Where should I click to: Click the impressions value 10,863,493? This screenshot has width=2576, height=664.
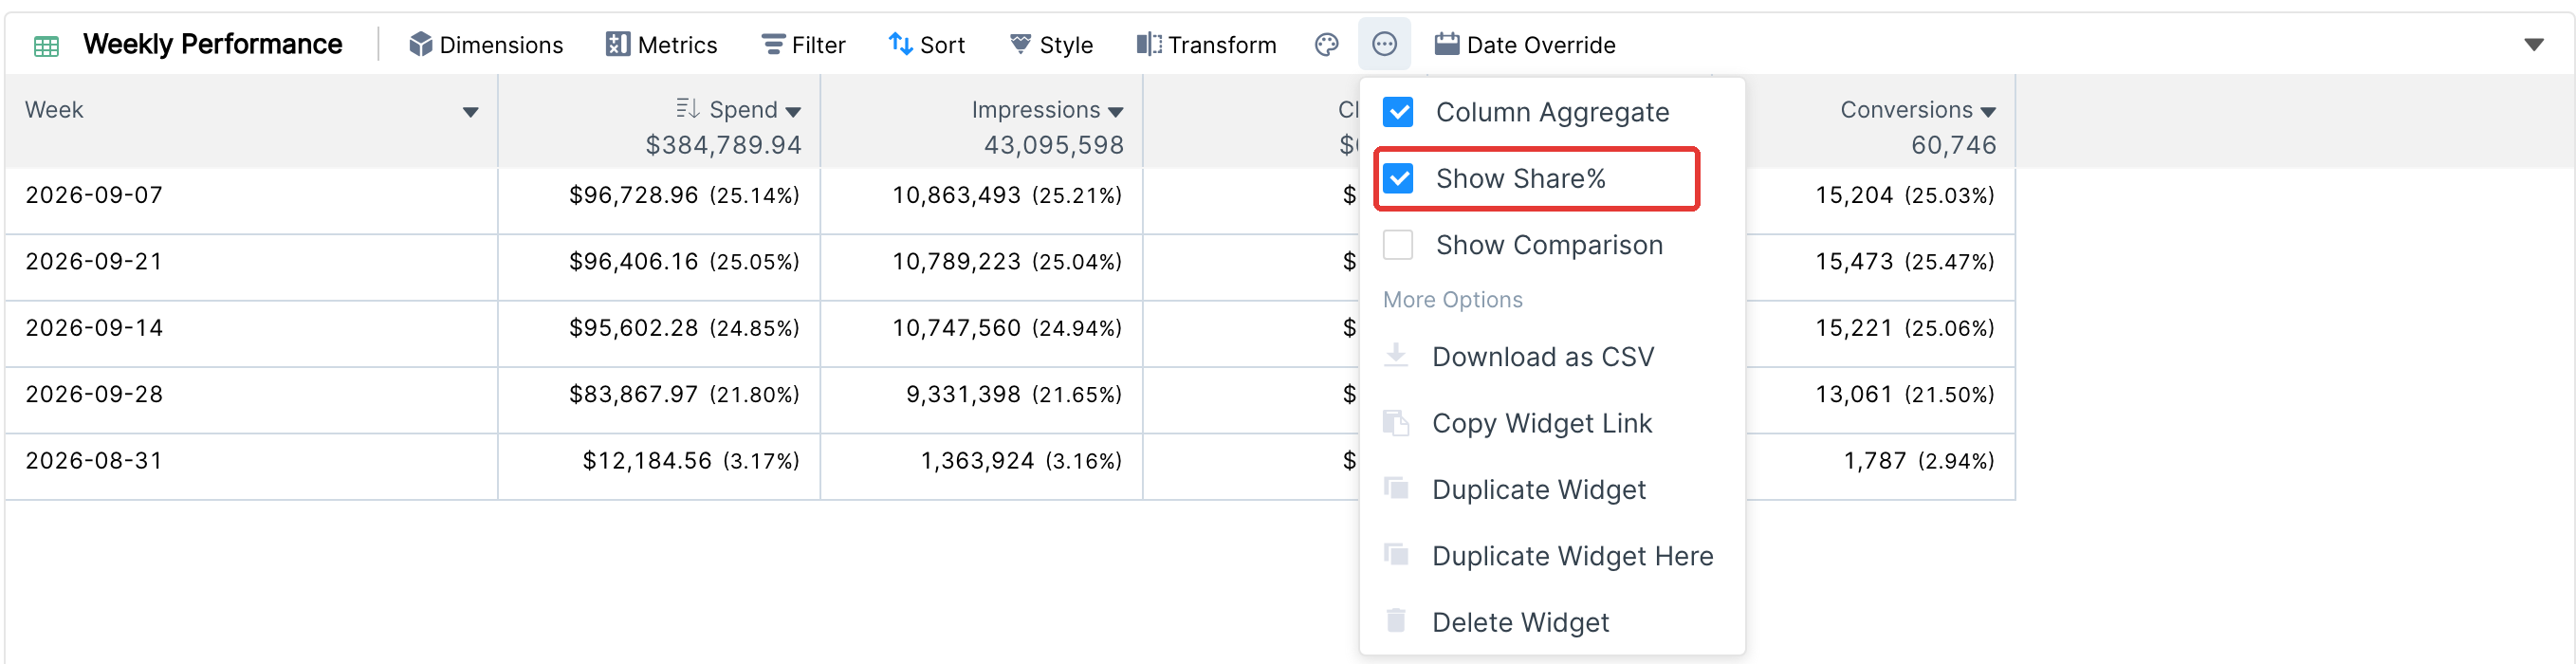[x=956, y=195]
